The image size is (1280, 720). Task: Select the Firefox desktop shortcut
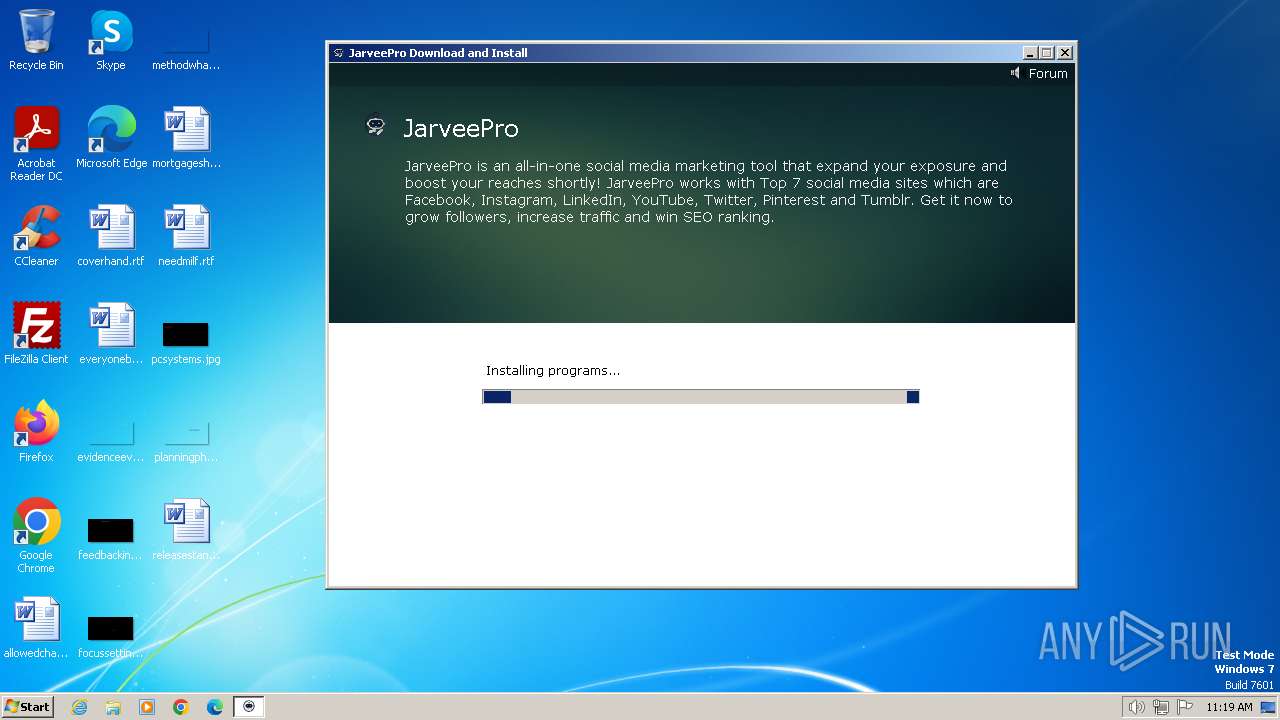point(36,432)
